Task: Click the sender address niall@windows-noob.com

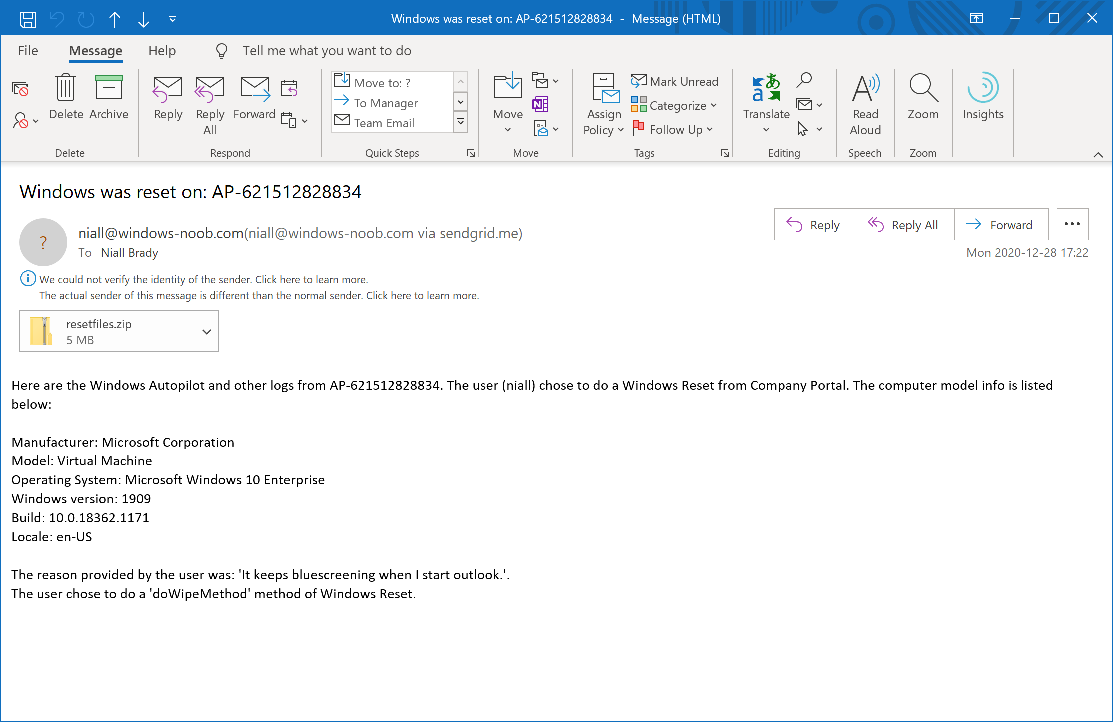Action: pos(160,233)
